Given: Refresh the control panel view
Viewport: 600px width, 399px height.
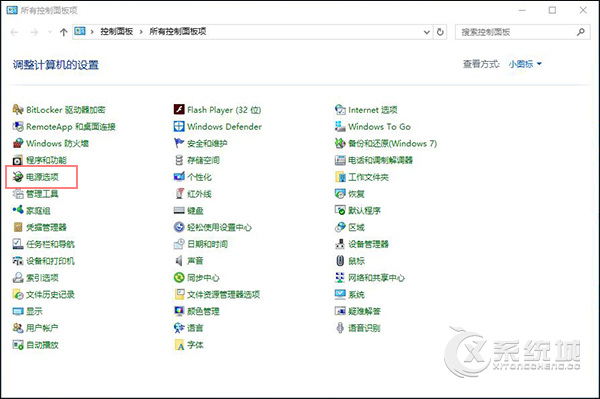Looking at the screenshot, I should (440, 32).
